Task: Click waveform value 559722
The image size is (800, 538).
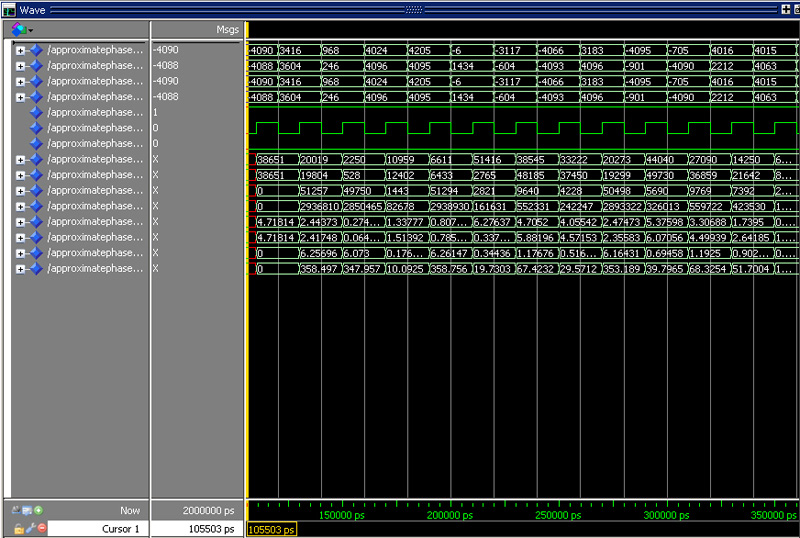Action: tap(706, 207)
